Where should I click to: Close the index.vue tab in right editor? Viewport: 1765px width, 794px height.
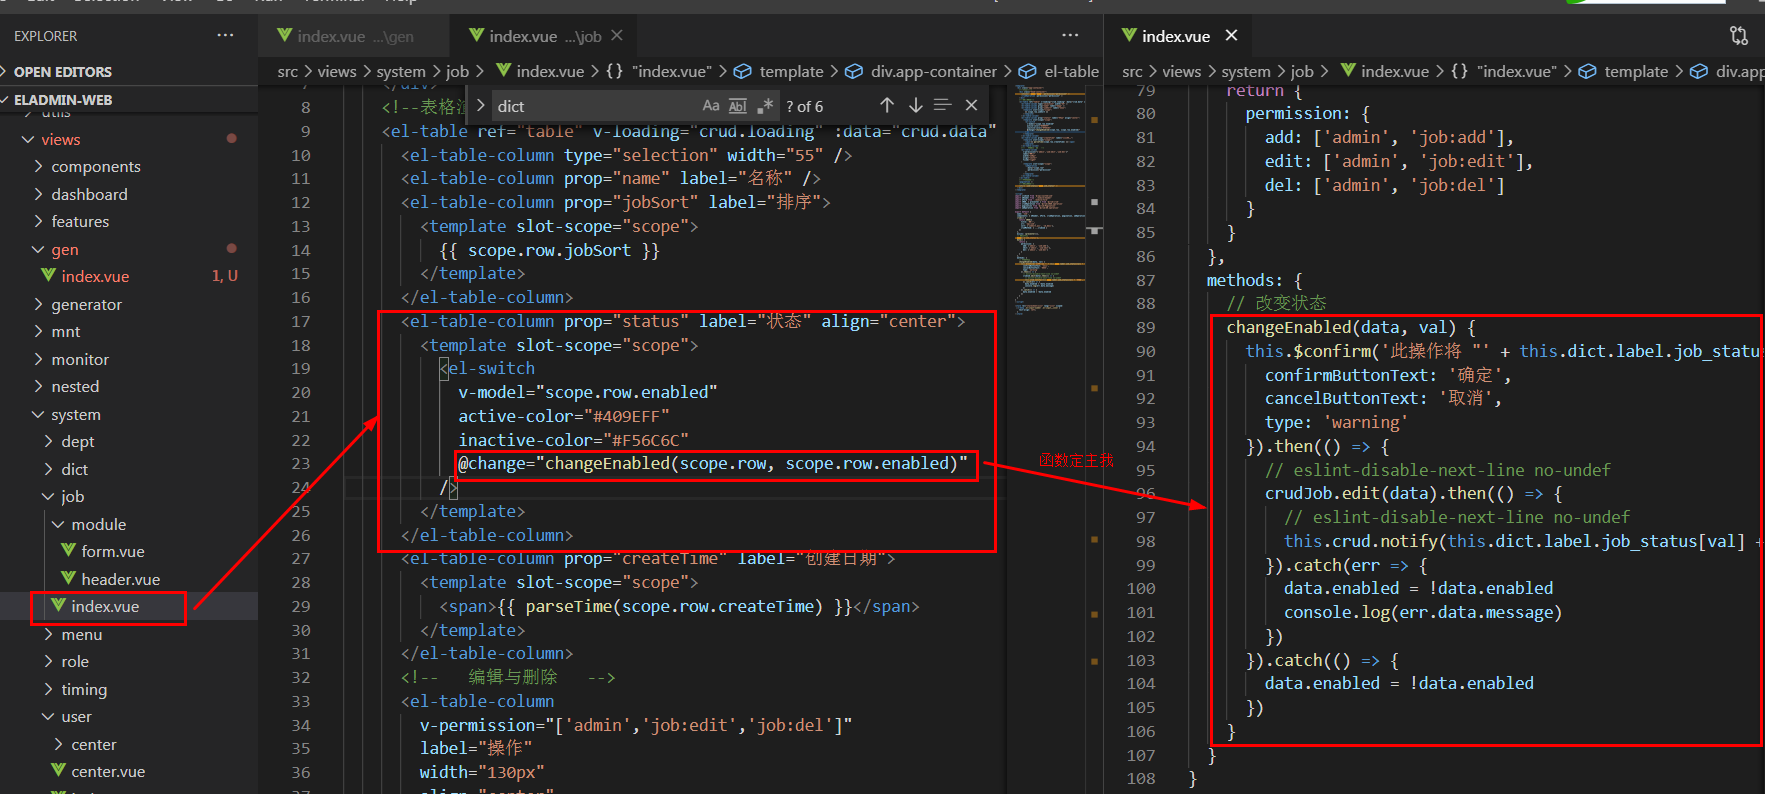point(1231,35)
